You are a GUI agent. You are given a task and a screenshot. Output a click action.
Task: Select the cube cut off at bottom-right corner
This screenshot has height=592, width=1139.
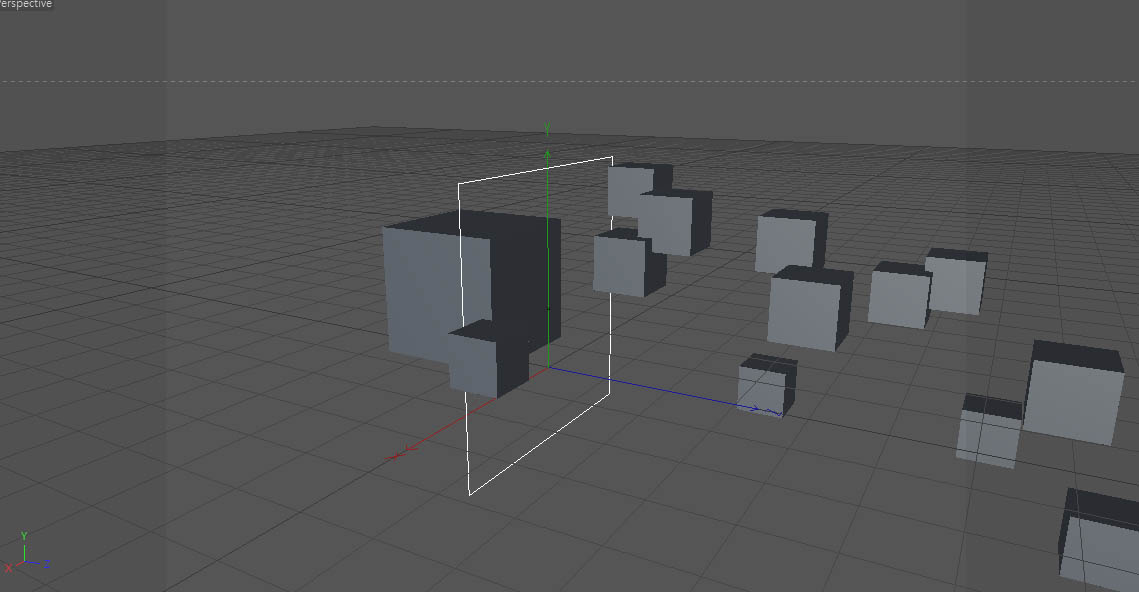1098,538
